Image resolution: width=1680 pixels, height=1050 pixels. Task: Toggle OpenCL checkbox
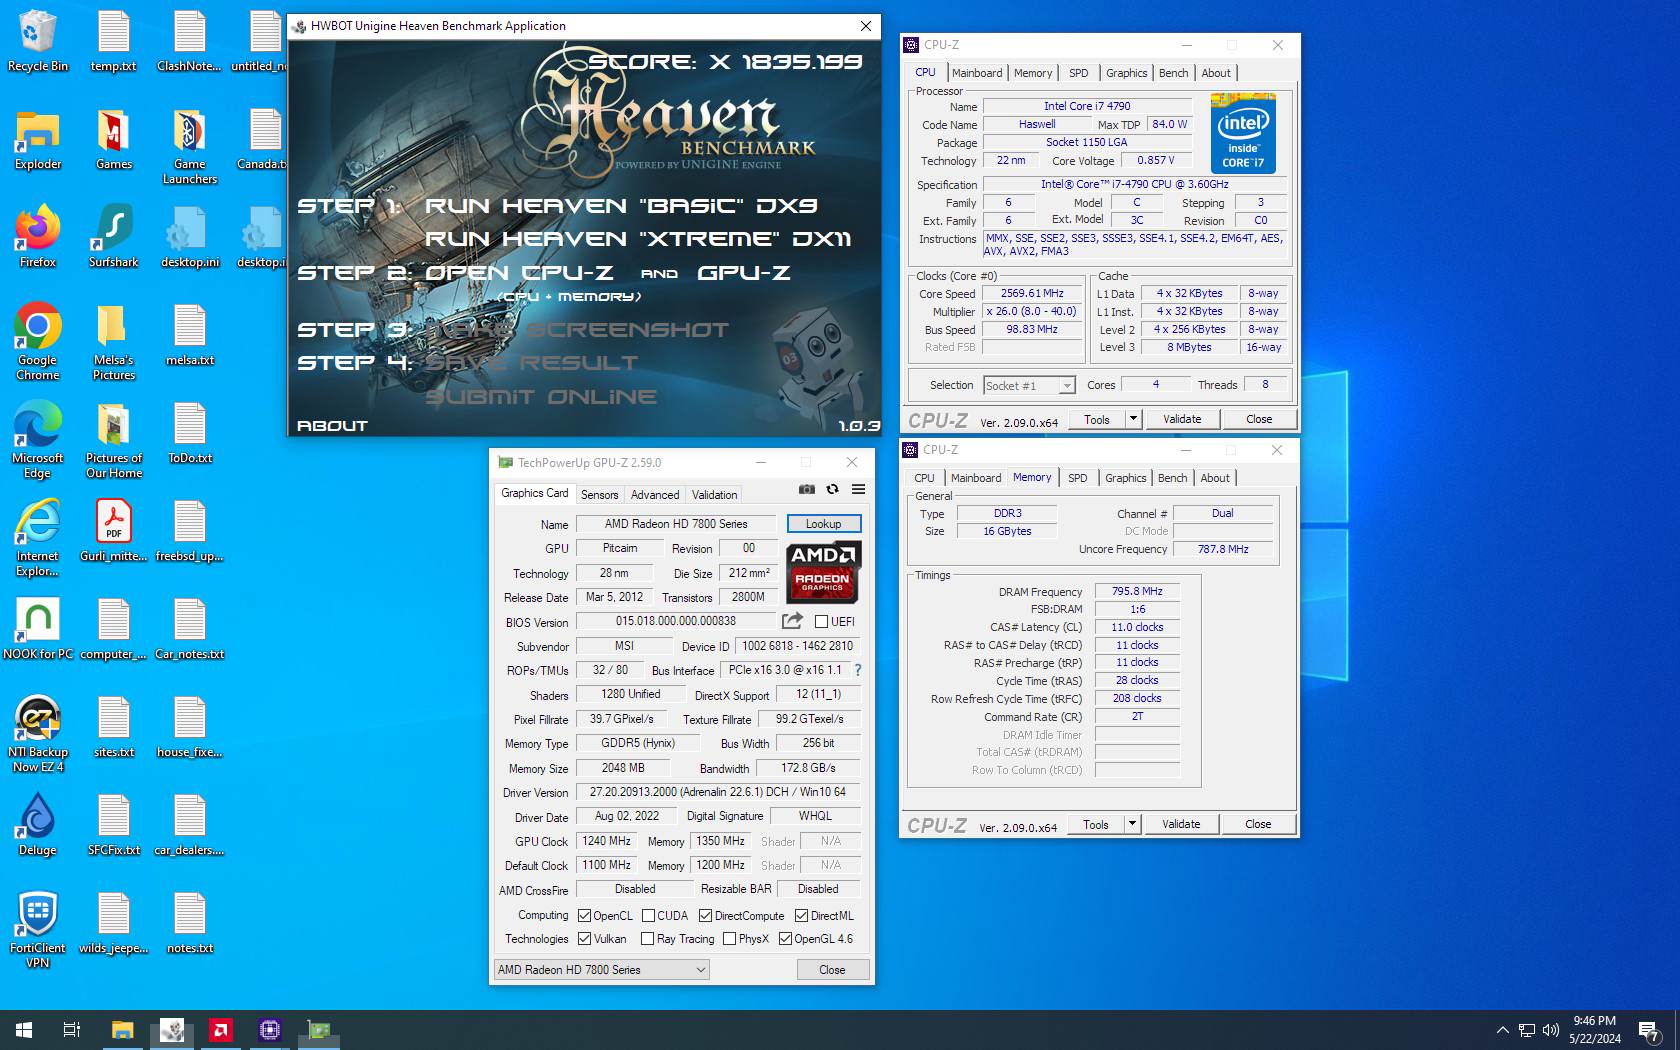(x=584, y=916)
